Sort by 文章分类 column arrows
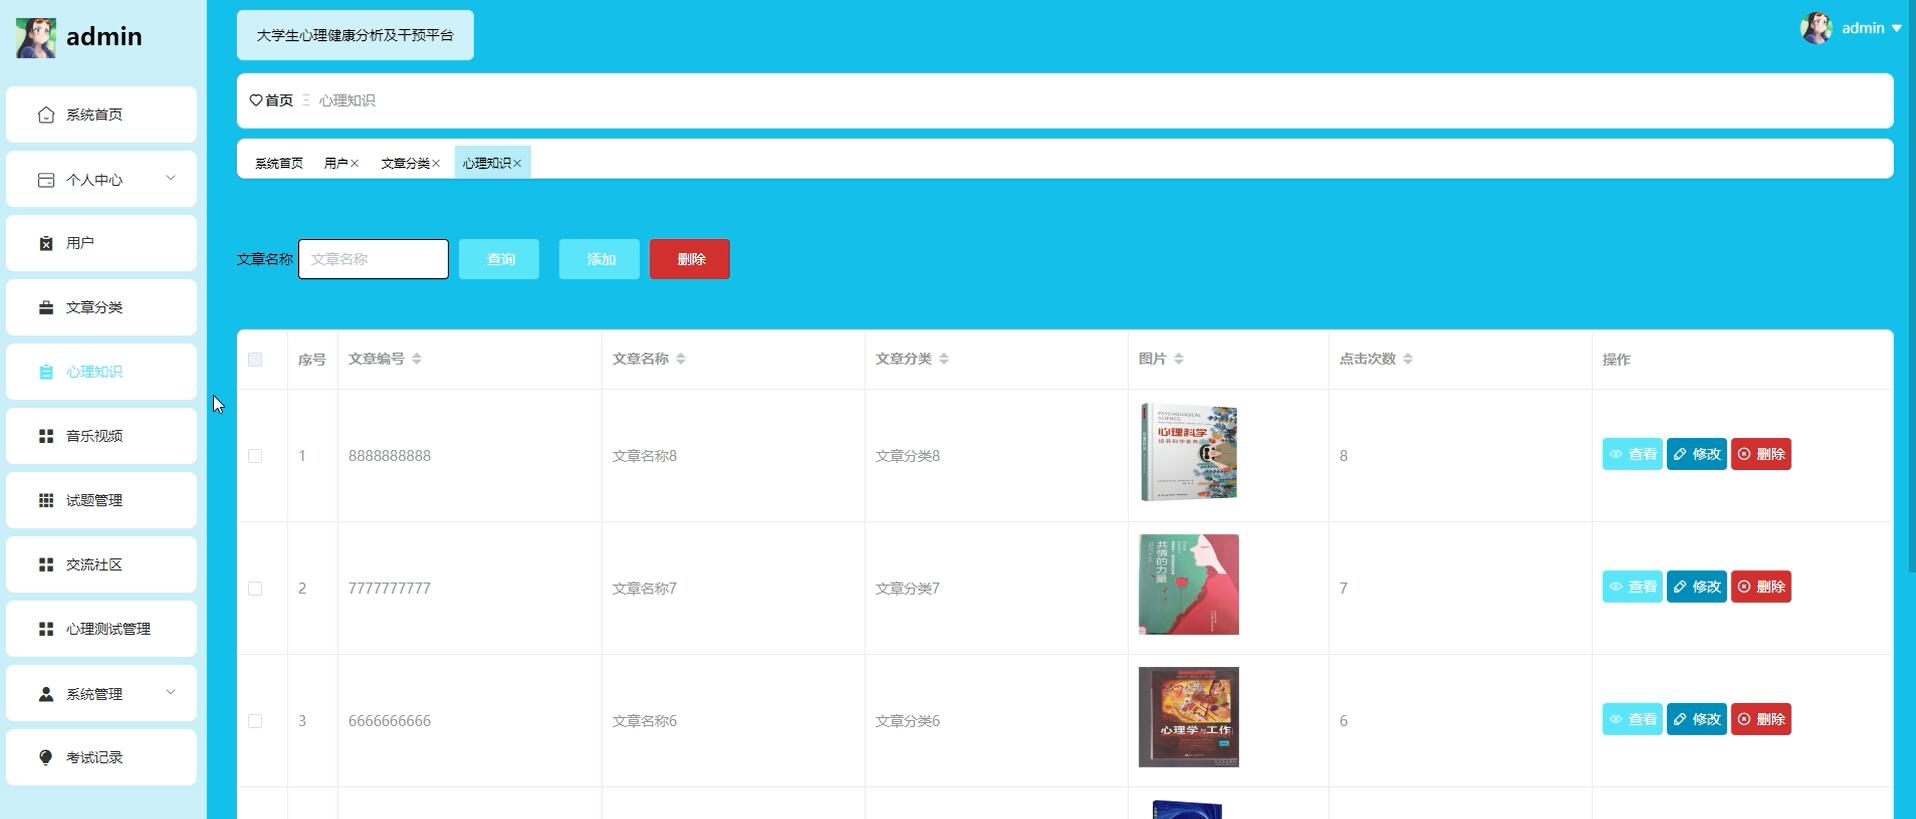1916x819 pixels. pyautogui.click(x=944, y=359)
